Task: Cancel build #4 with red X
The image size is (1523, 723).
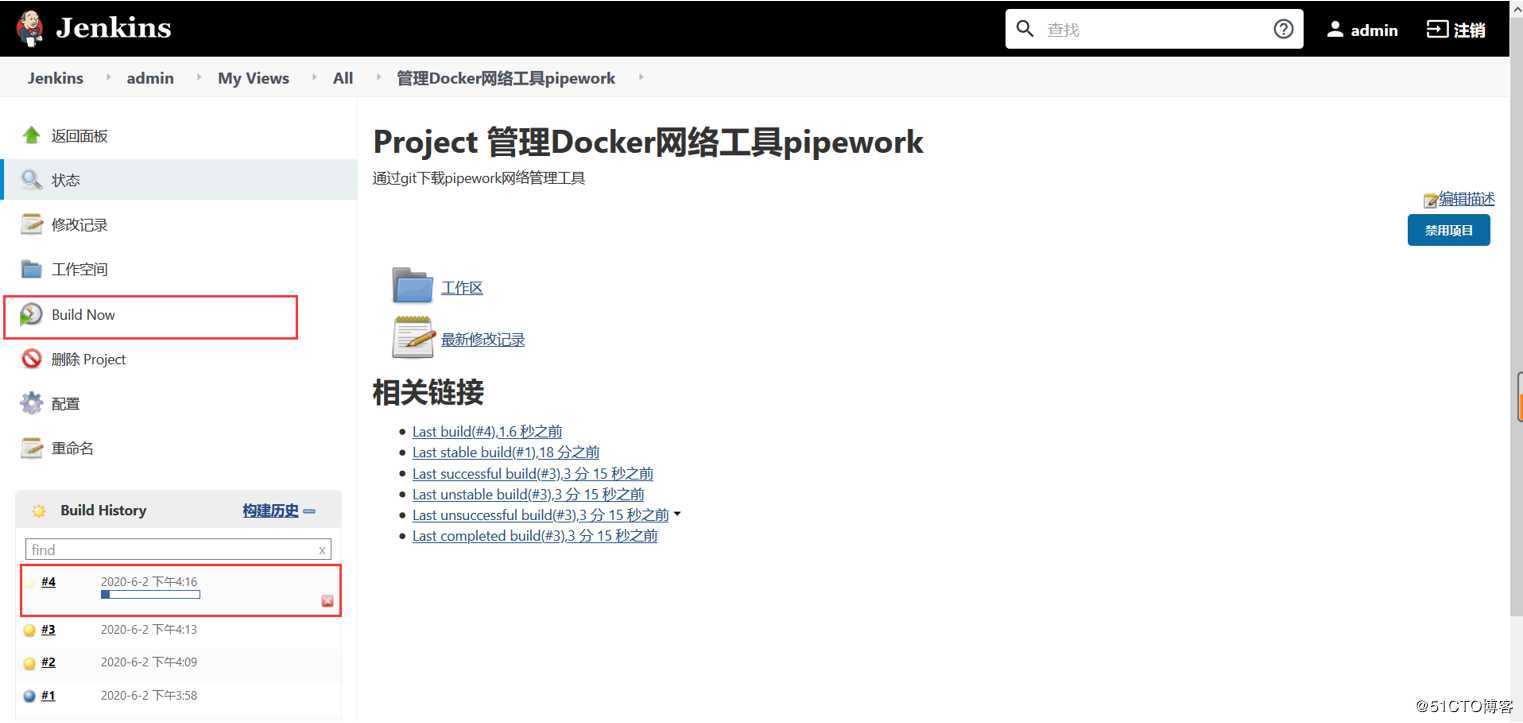Action: pyautogui.click(x=327, y=601)
